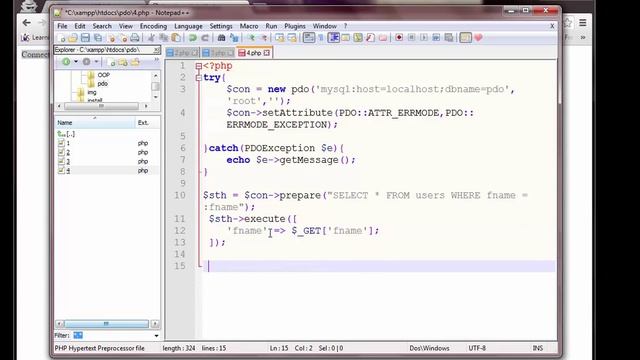Image resolution: width=640 pixels, height=360 pixels.
Task: Click Synchronize Horizontal Scrolling icon
Action: coord(292,38)
